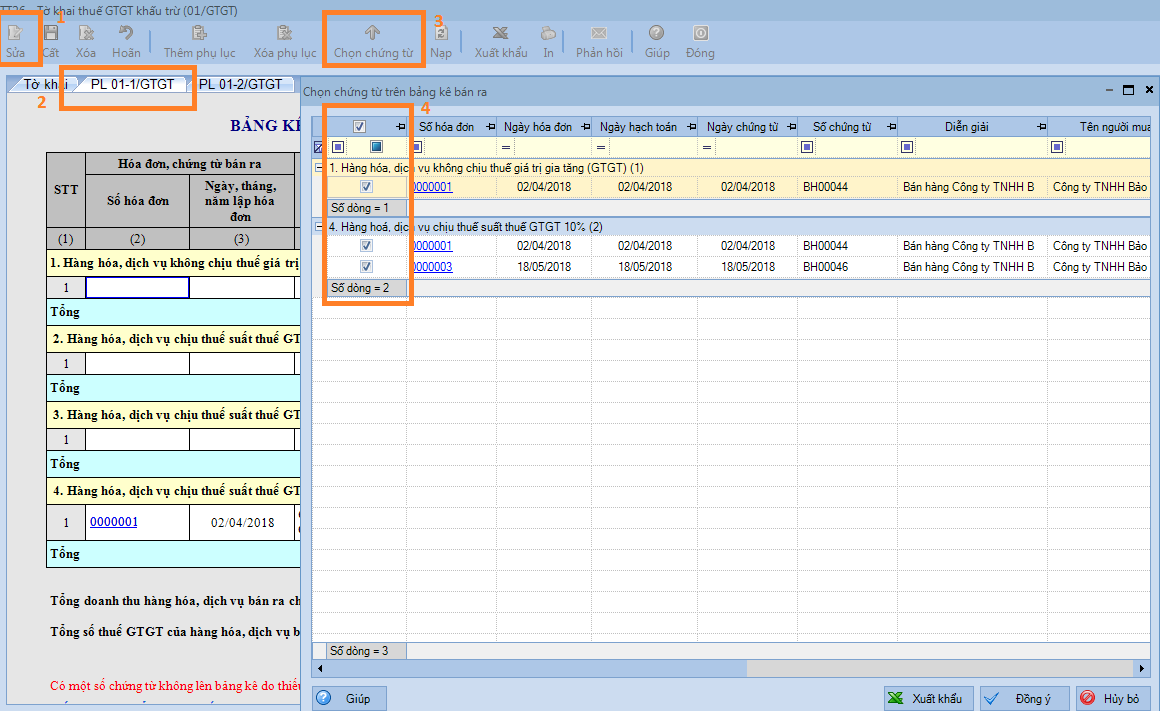Viewport: 1160px width, 711px height.
Task: Click the Giúp button in the dialog footer
Action: [x=349, y=698]
